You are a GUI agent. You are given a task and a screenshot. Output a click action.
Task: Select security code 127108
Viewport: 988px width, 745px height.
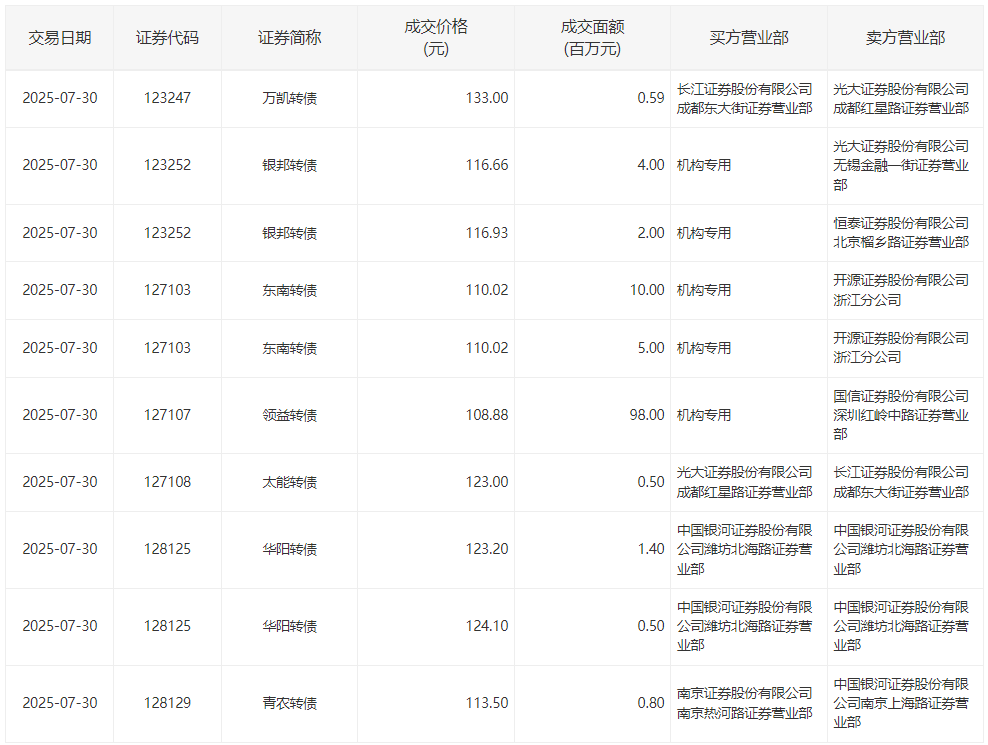tap(167, 482)
